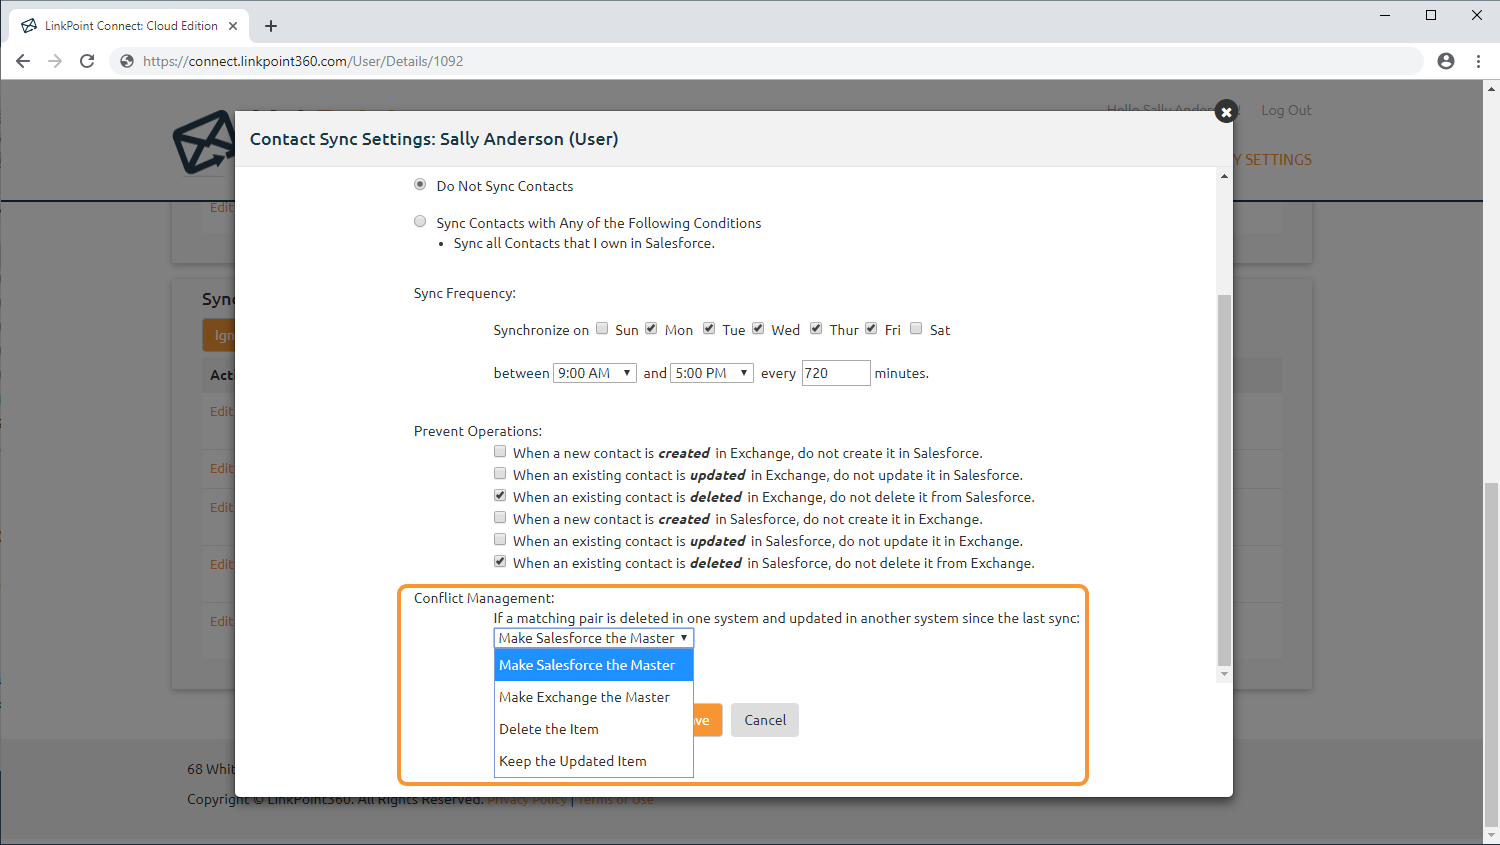The width and height of the screenshot is (1500, 845).
Task: Open the Chrome options menu
Action: click(1478, 61)
